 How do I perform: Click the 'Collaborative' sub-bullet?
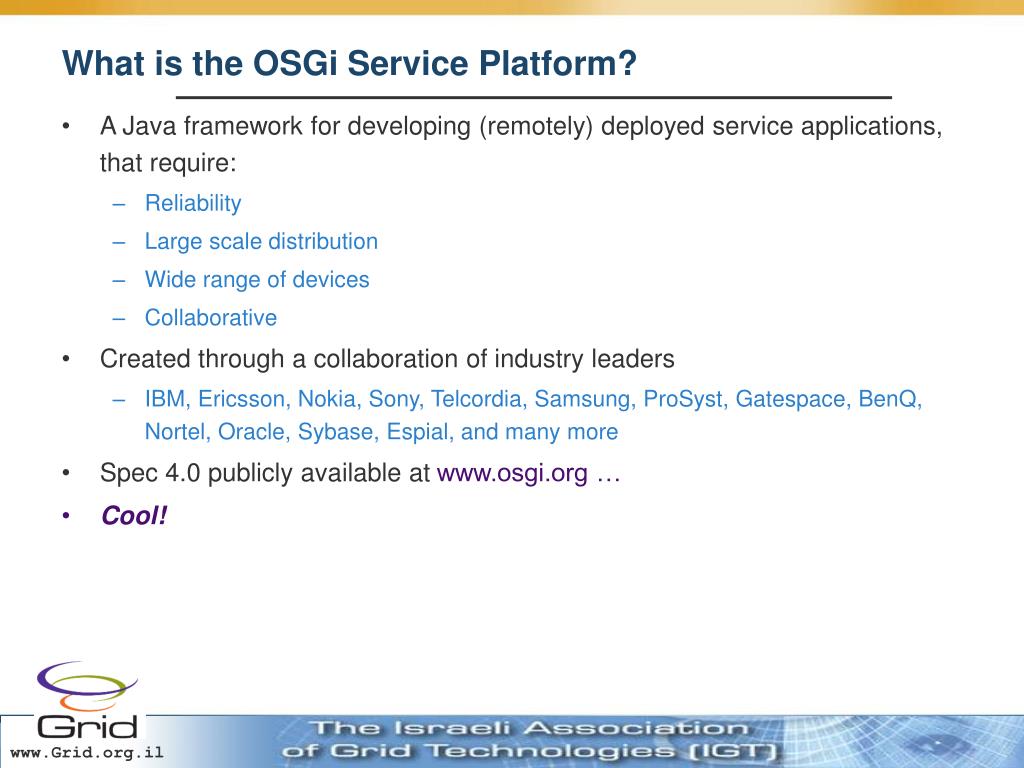point(210,317)
